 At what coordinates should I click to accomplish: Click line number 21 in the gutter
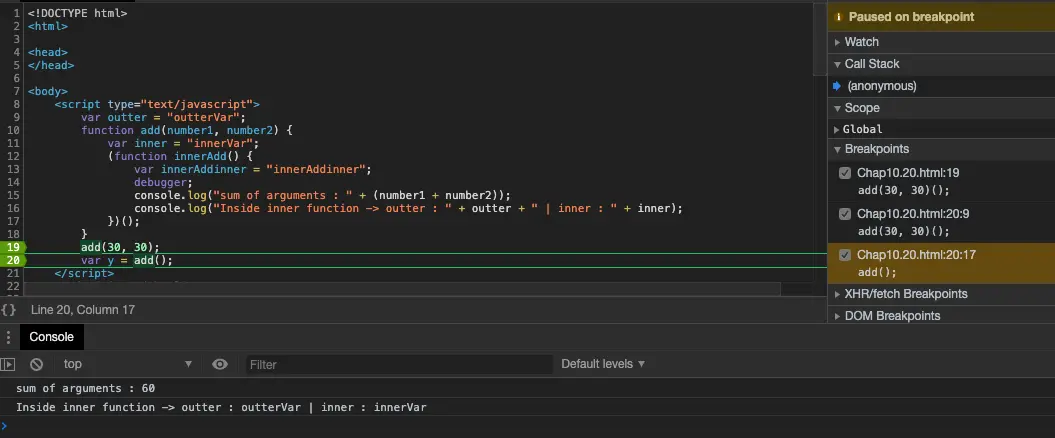tap(13, 273)
